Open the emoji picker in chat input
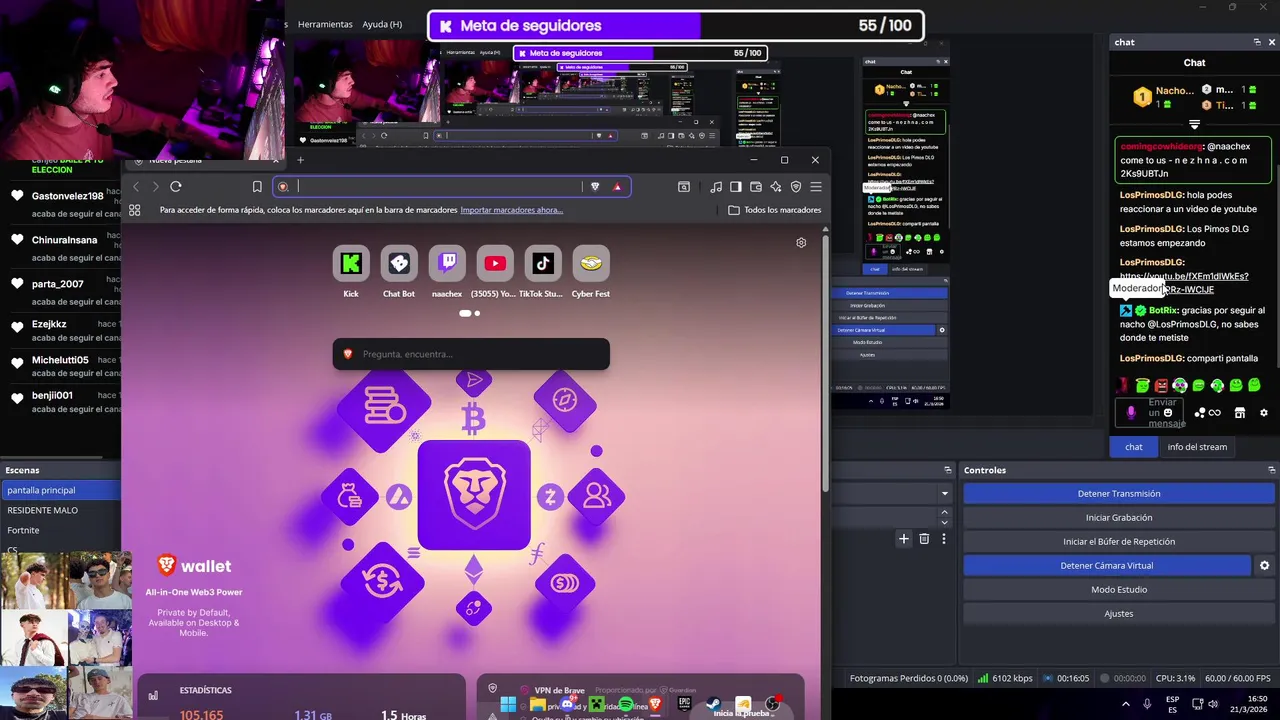The image size is (1280, 720). [x=1167, y=413]
